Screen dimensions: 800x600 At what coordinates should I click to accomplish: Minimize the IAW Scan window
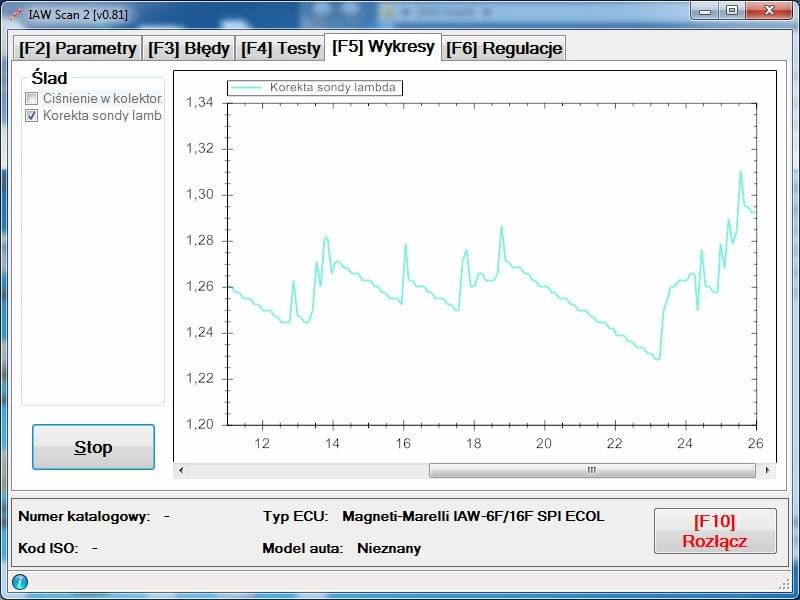tap(705, 11)
